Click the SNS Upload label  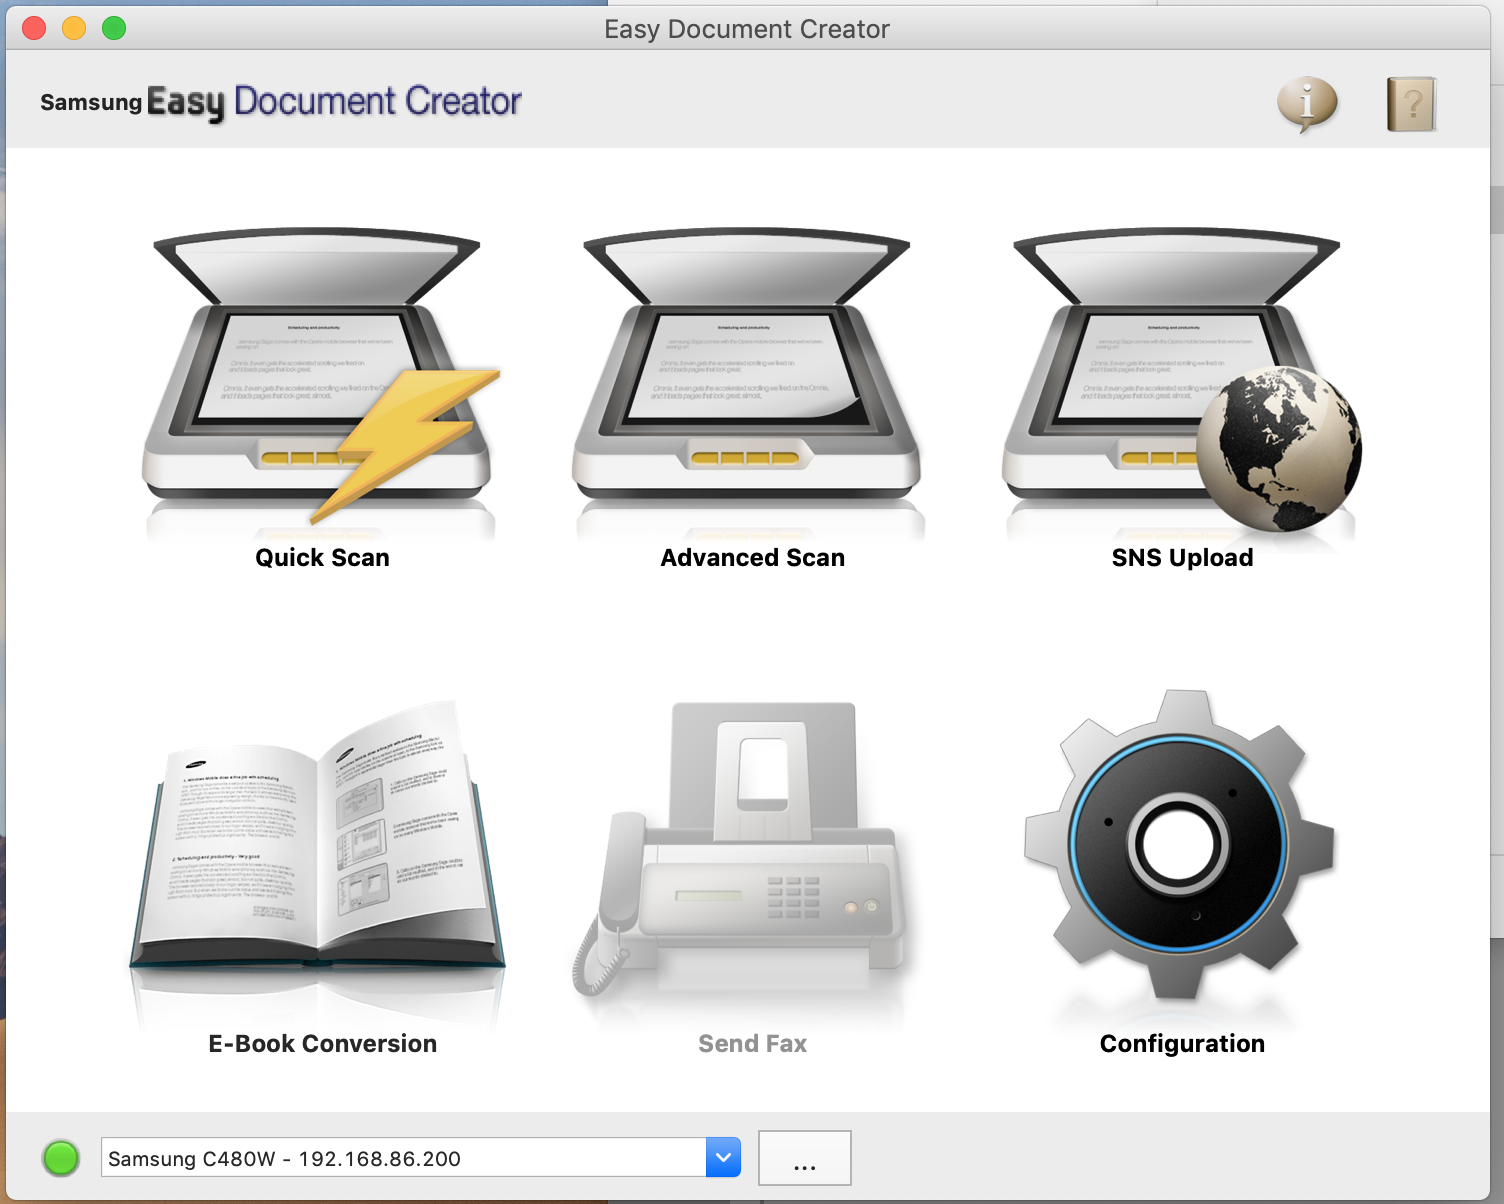pos(1182,558)
